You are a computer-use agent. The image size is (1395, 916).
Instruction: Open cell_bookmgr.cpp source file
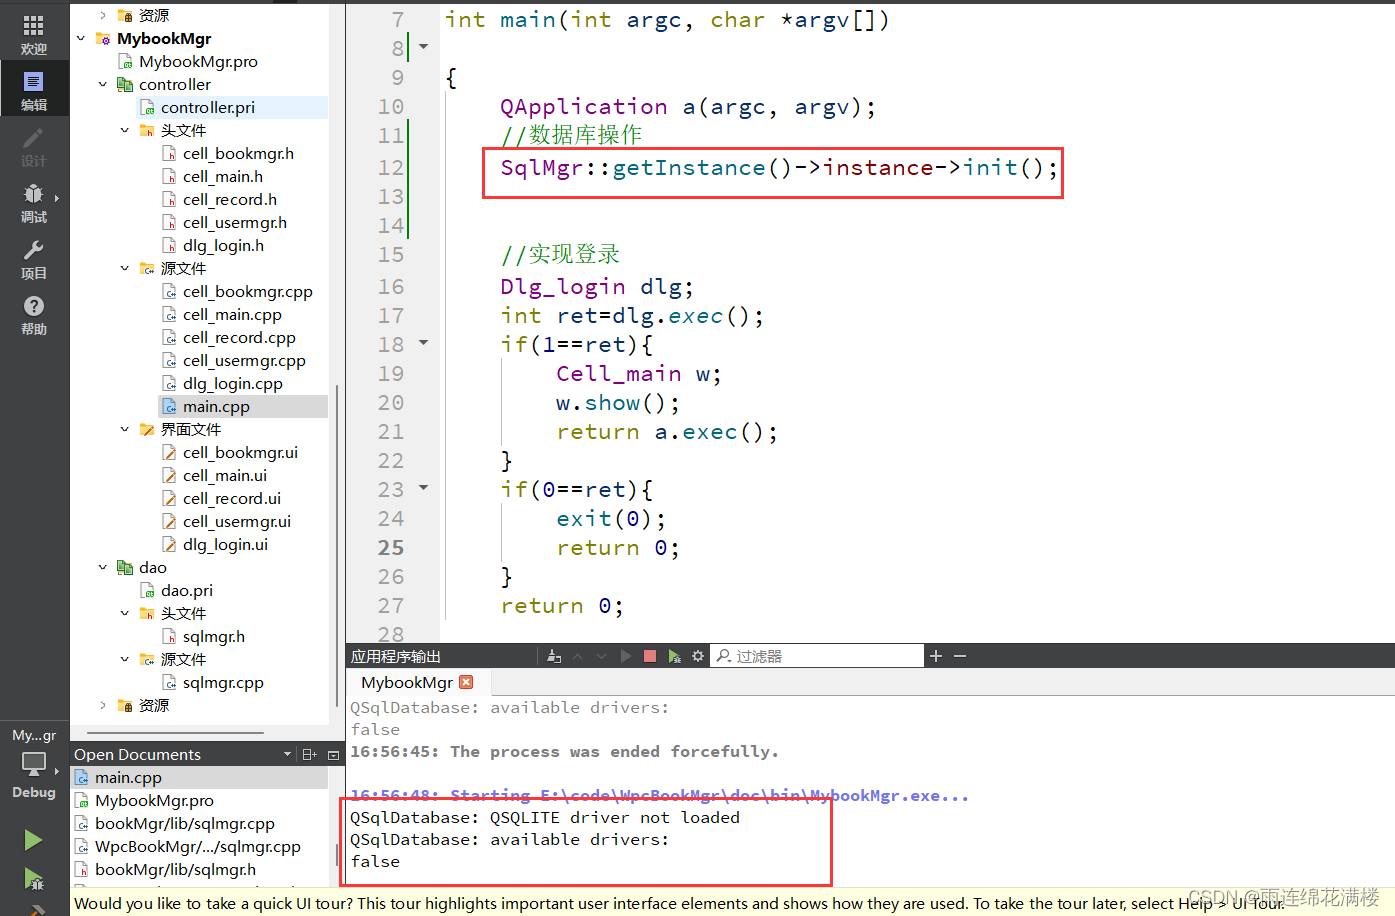[247, 291]
